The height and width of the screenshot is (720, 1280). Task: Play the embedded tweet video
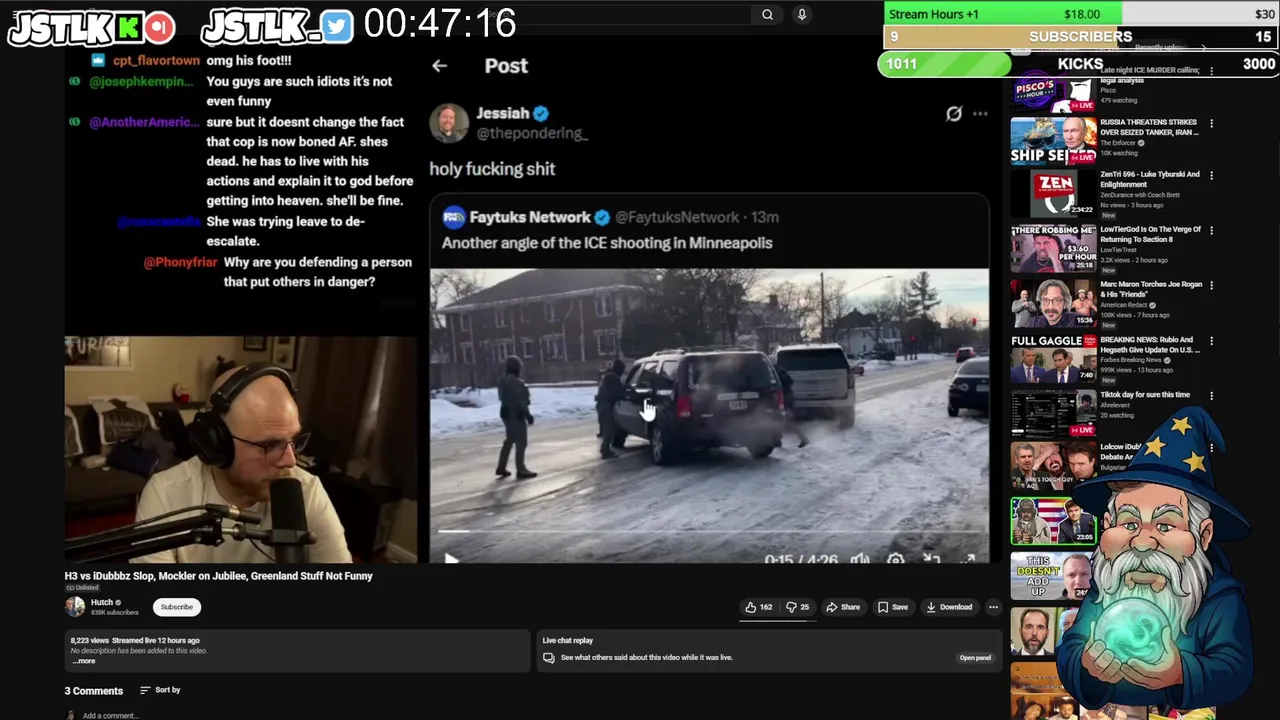pyautogui.click(x=451, y=560)
